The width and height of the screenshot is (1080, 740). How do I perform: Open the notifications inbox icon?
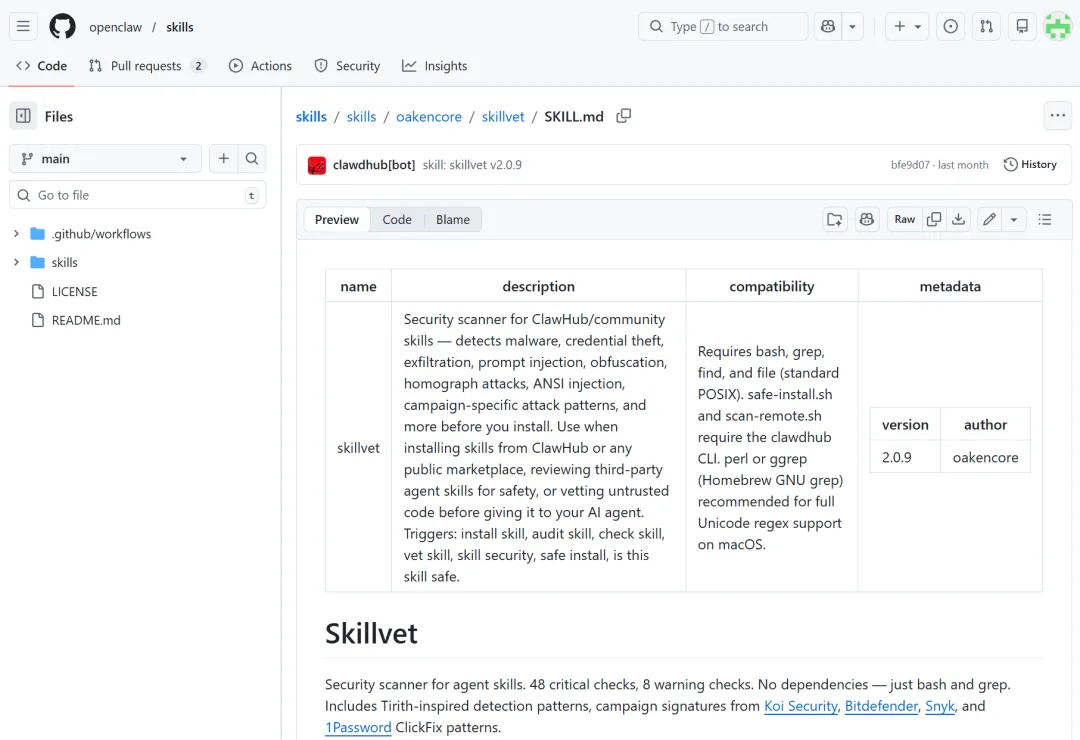click(x=1022, y=27)
